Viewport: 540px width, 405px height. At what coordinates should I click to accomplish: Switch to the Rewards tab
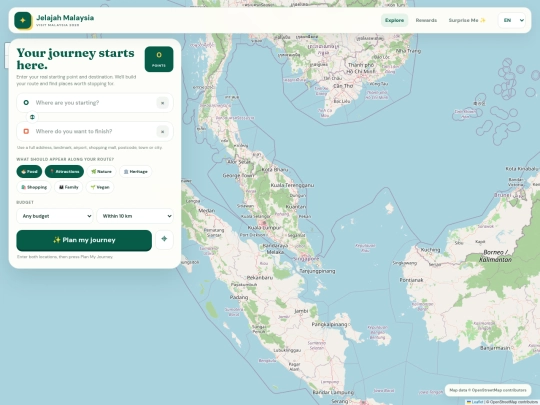426,20
